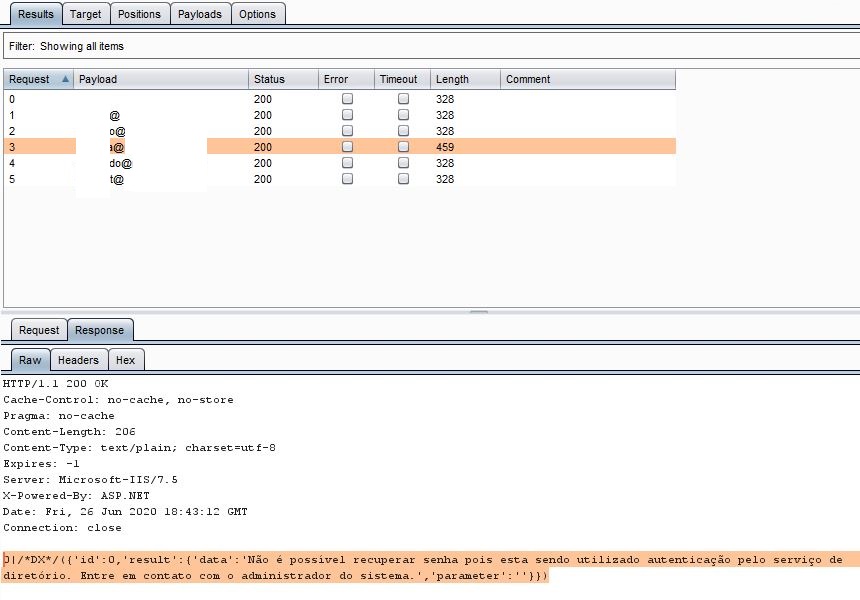Click the Content-Type text/plain header
Screen dimensions: 860x600
(x=139, y=448)
